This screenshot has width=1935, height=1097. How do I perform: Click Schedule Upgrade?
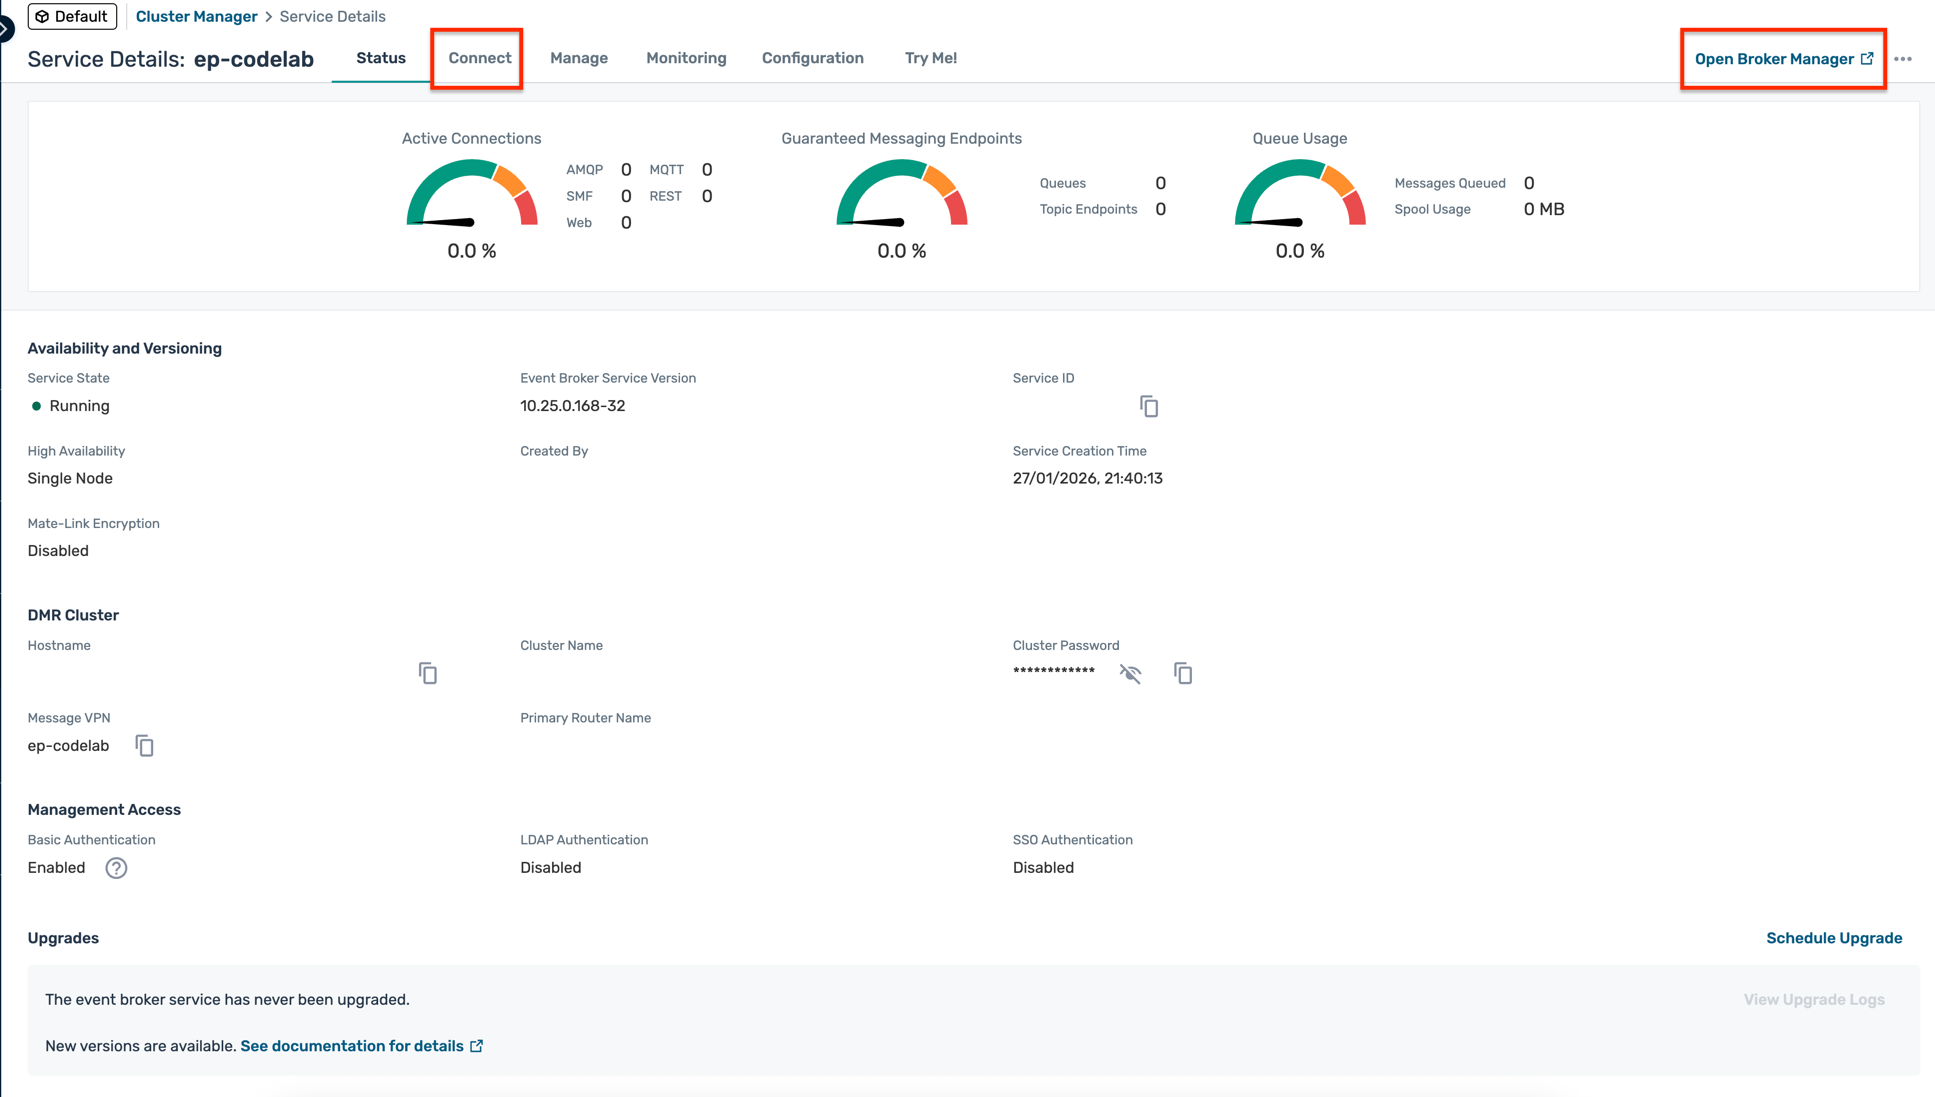1833,938
